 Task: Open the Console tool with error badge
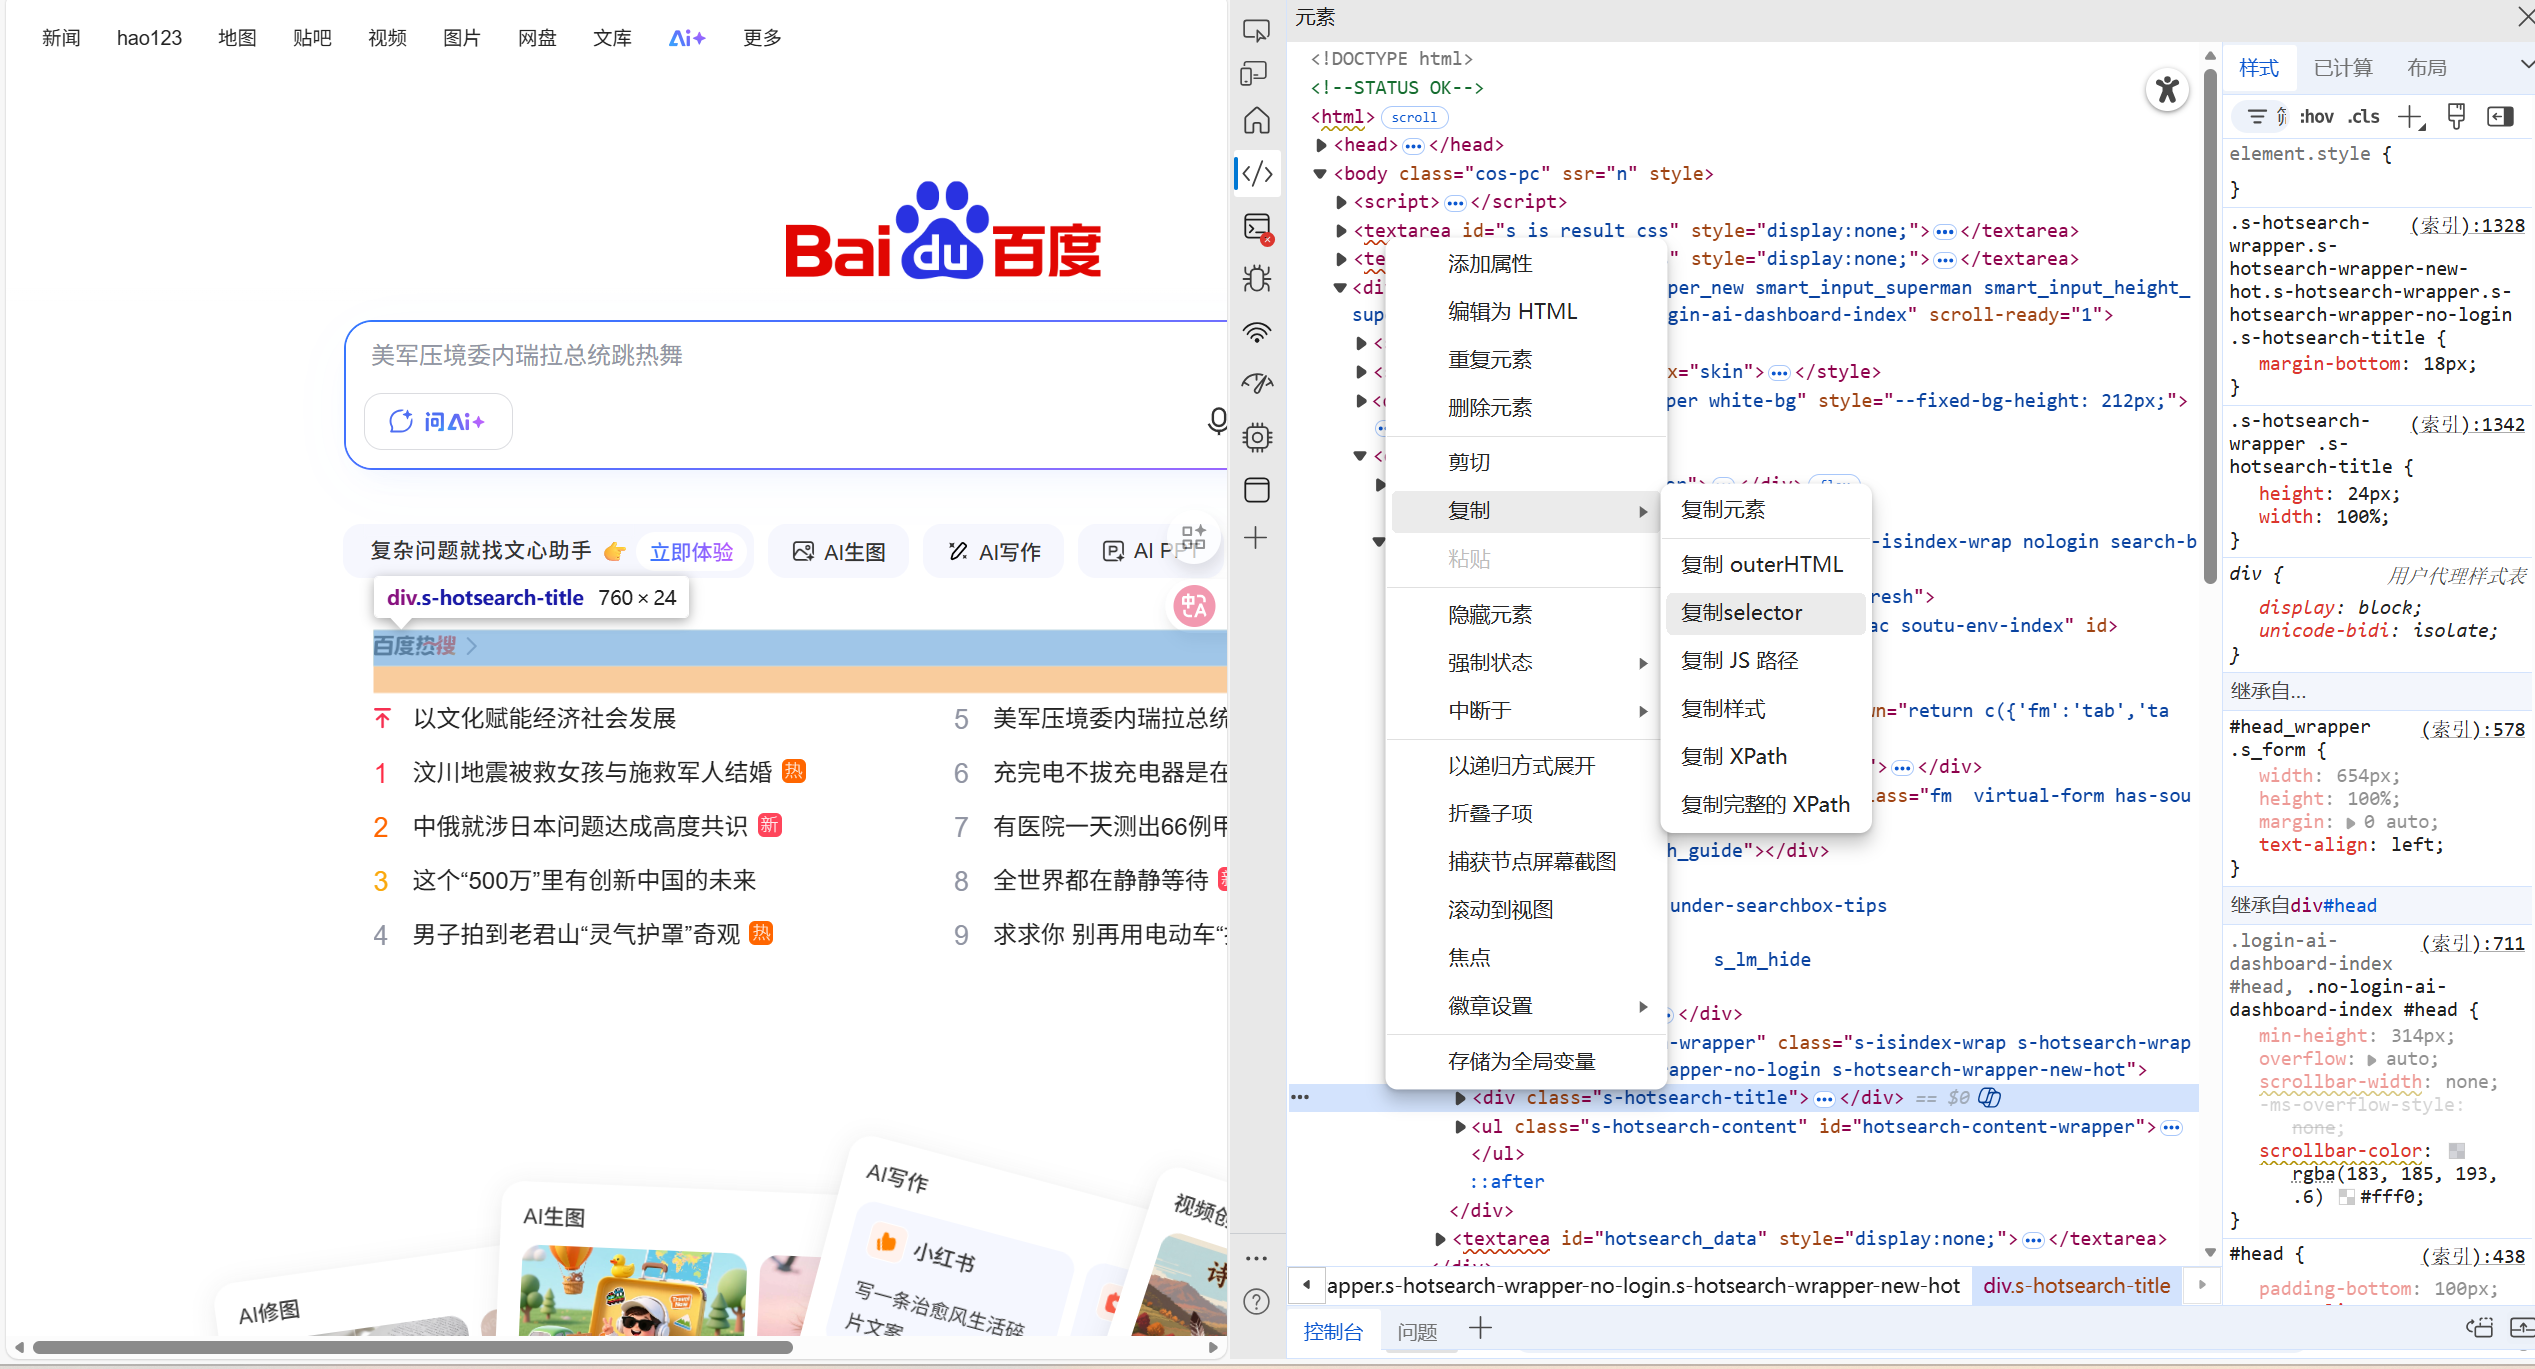point(1257,227)
